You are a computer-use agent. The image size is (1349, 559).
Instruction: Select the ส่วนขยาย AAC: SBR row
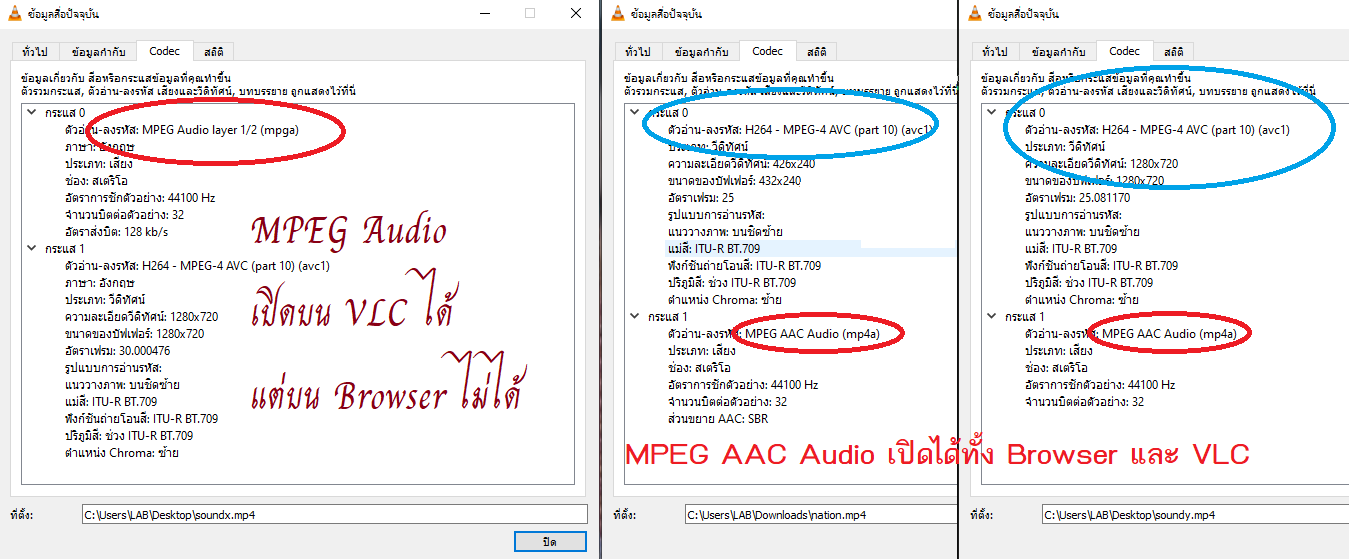coord(717,419)
